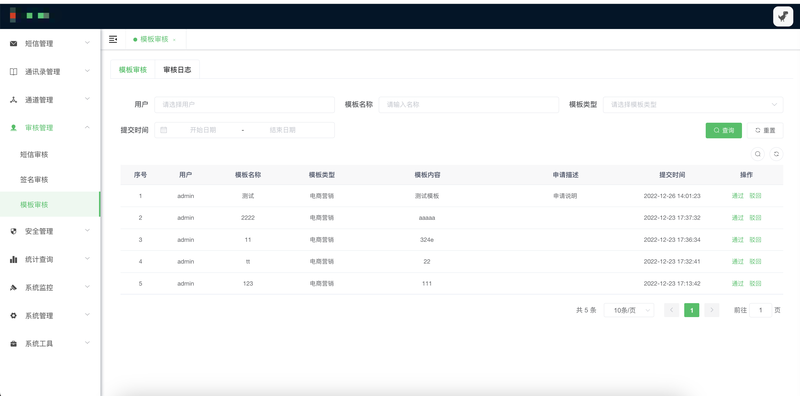800x396 pixels.
Task: Close the 模板审核 page tag
Action: click(174, 40)
